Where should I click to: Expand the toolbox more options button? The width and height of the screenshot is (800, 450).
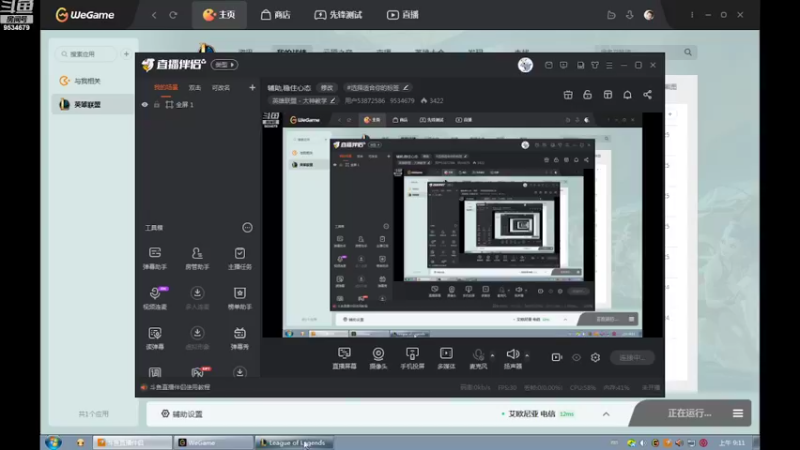pos(247,228)
